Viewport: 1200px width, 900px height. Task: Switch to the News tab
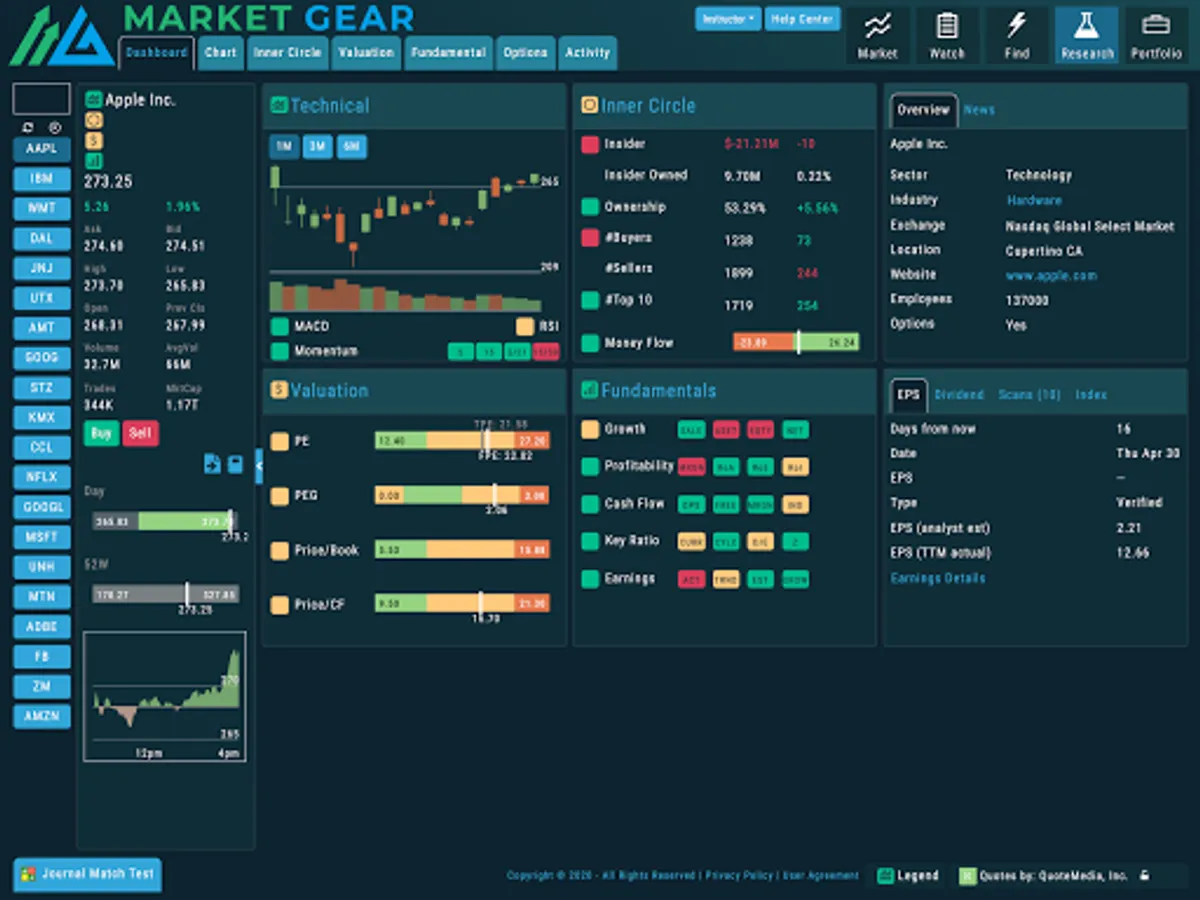click(979, 110)
